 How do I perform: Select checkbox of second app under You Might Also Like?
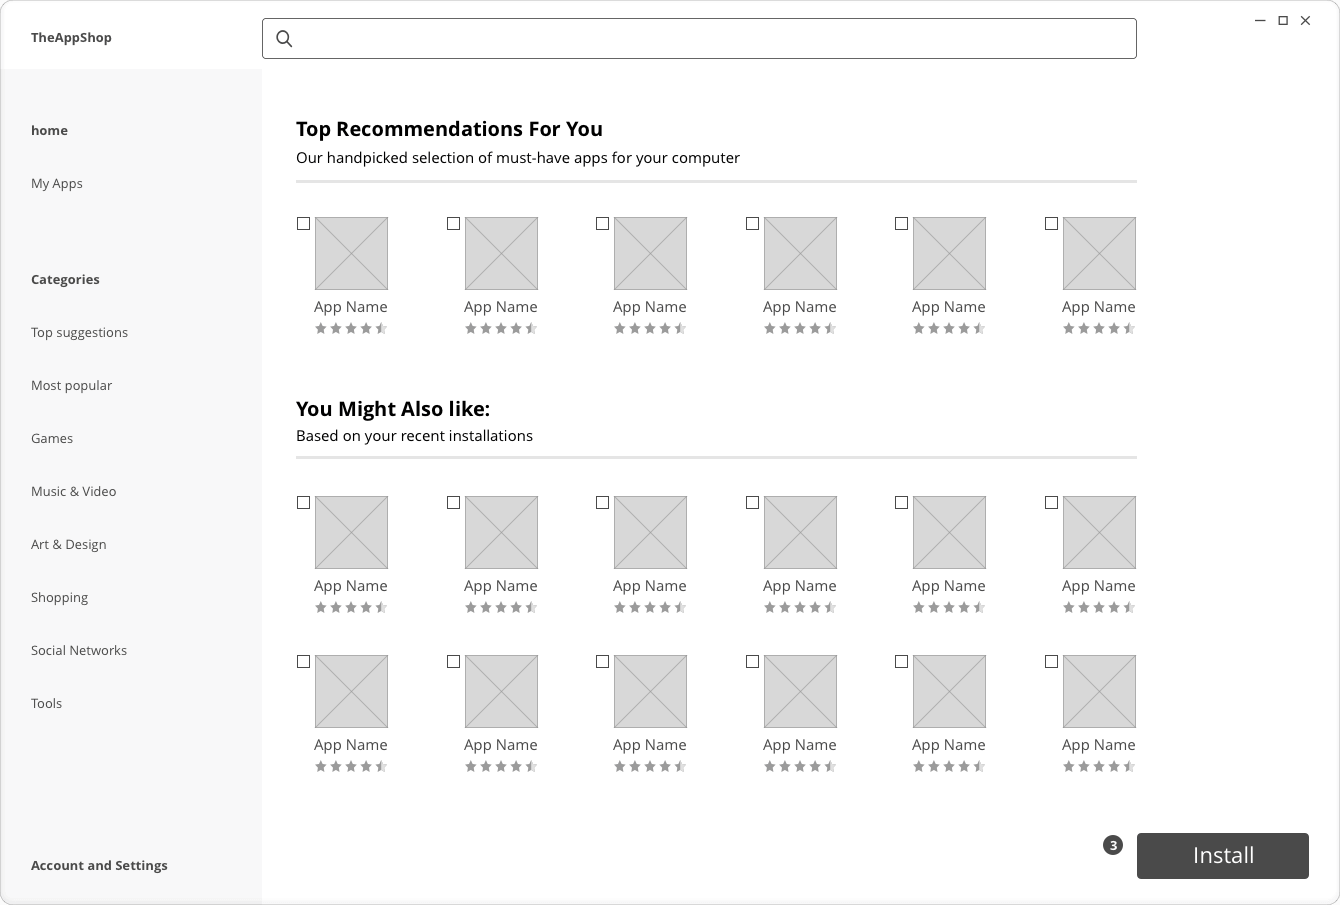point(454,503)
